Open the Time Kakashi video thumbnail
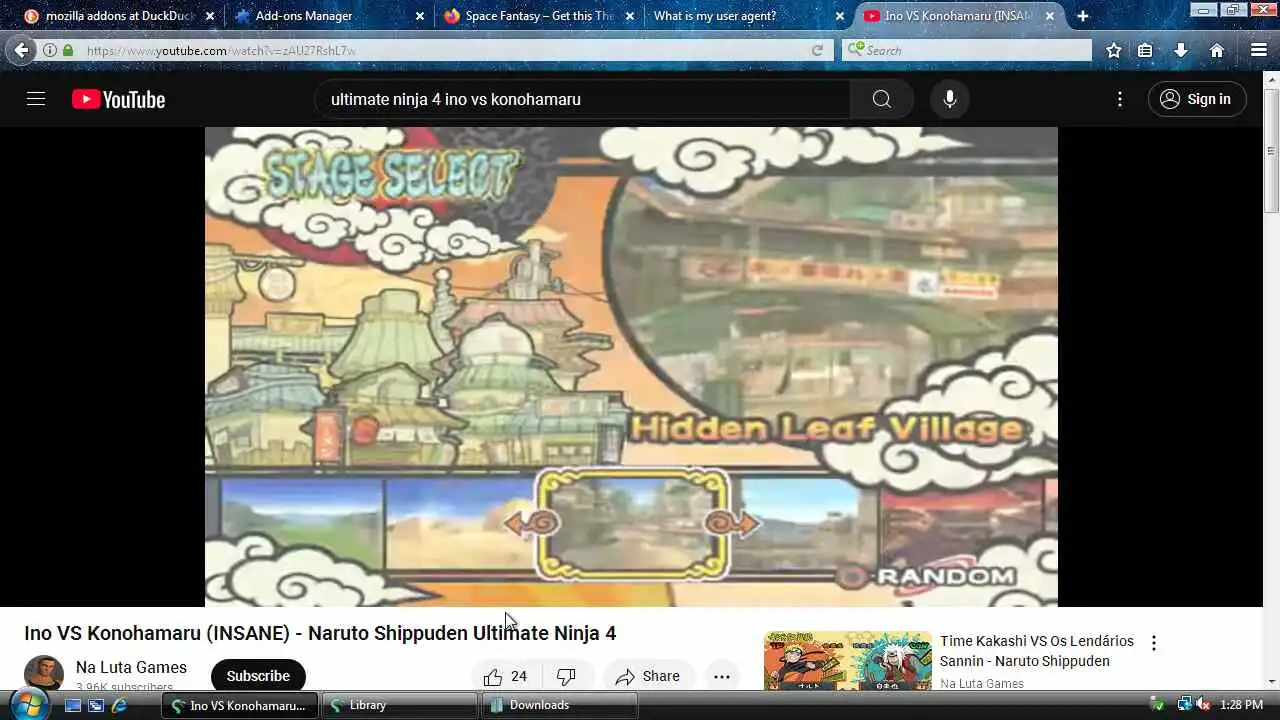This screenshot has width=1280, height=720. 848,661
